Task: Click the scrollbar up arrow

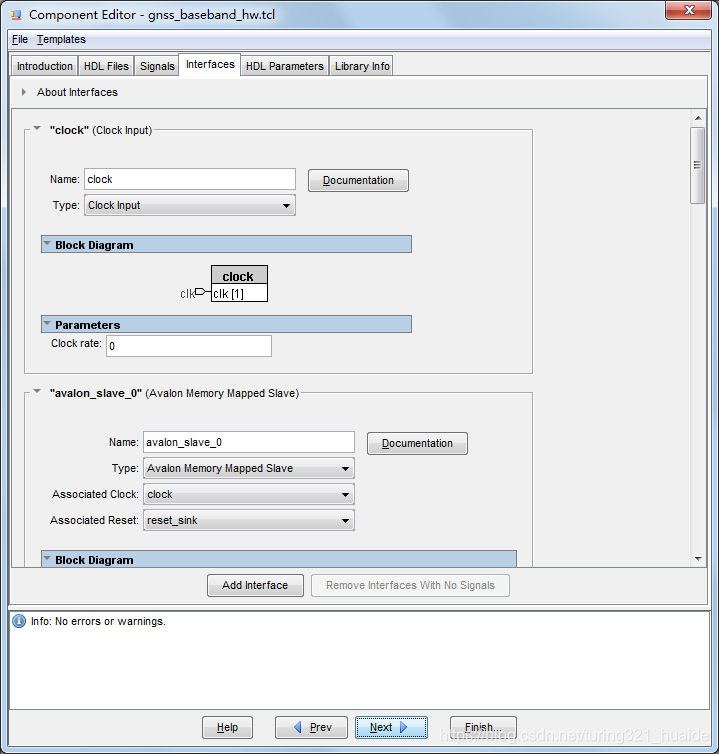Action: coord(698,118)
